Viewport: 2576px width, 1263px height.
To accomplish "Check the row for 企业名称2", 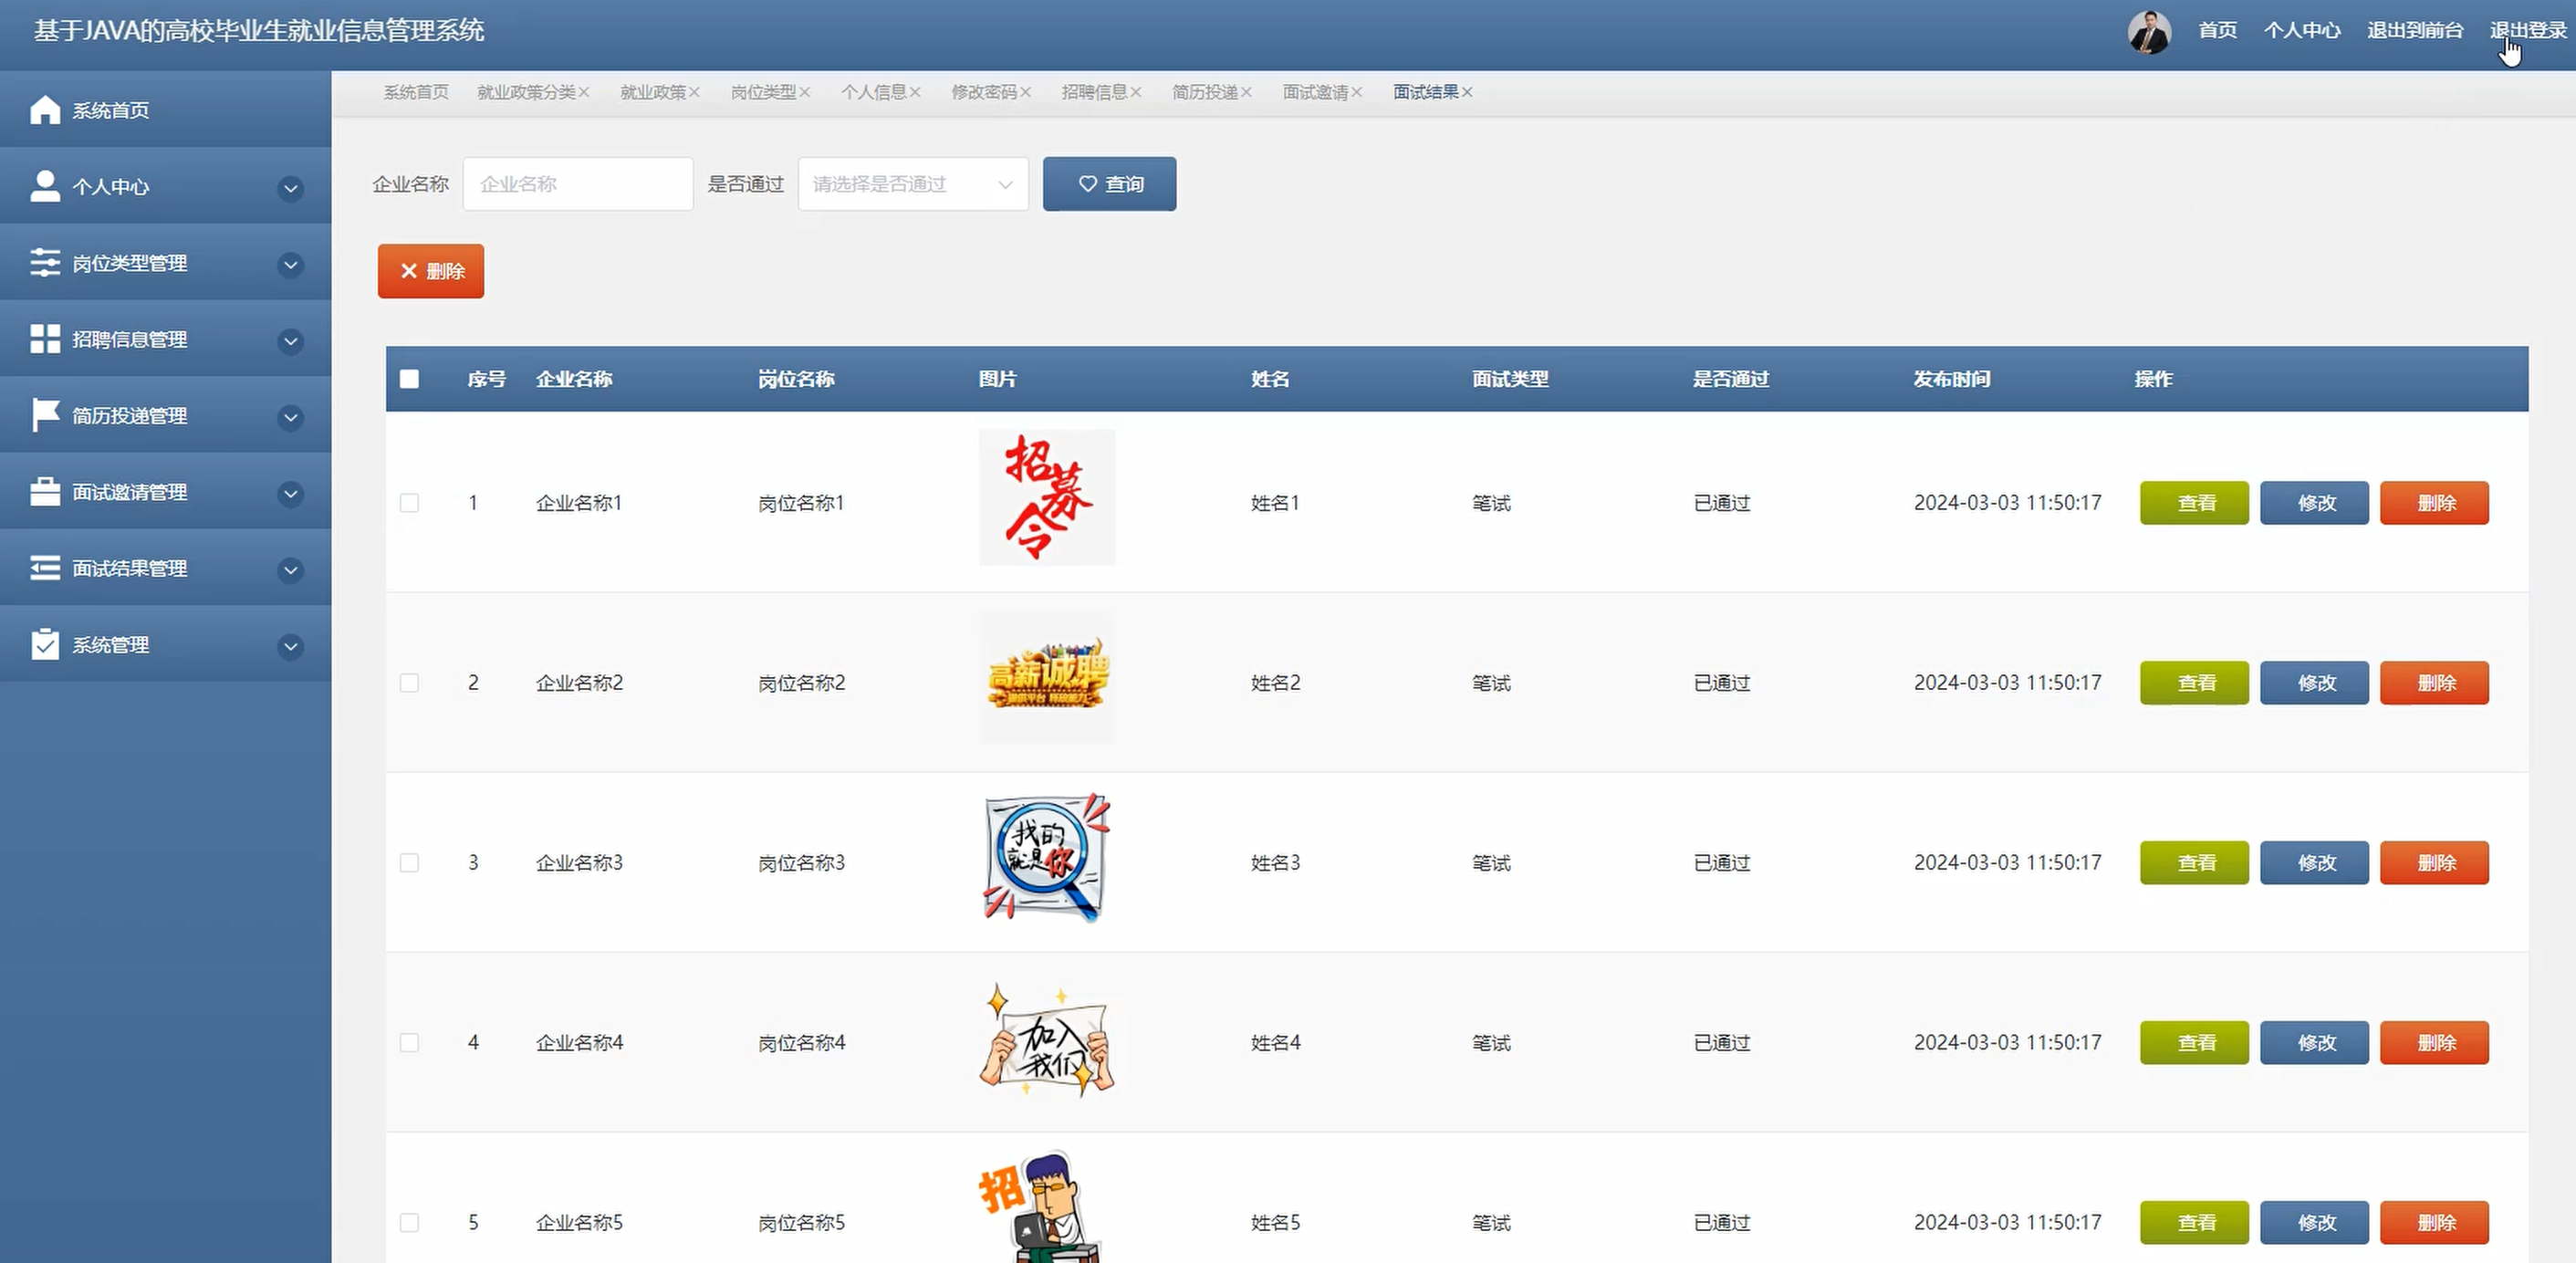I will [409, 683].
